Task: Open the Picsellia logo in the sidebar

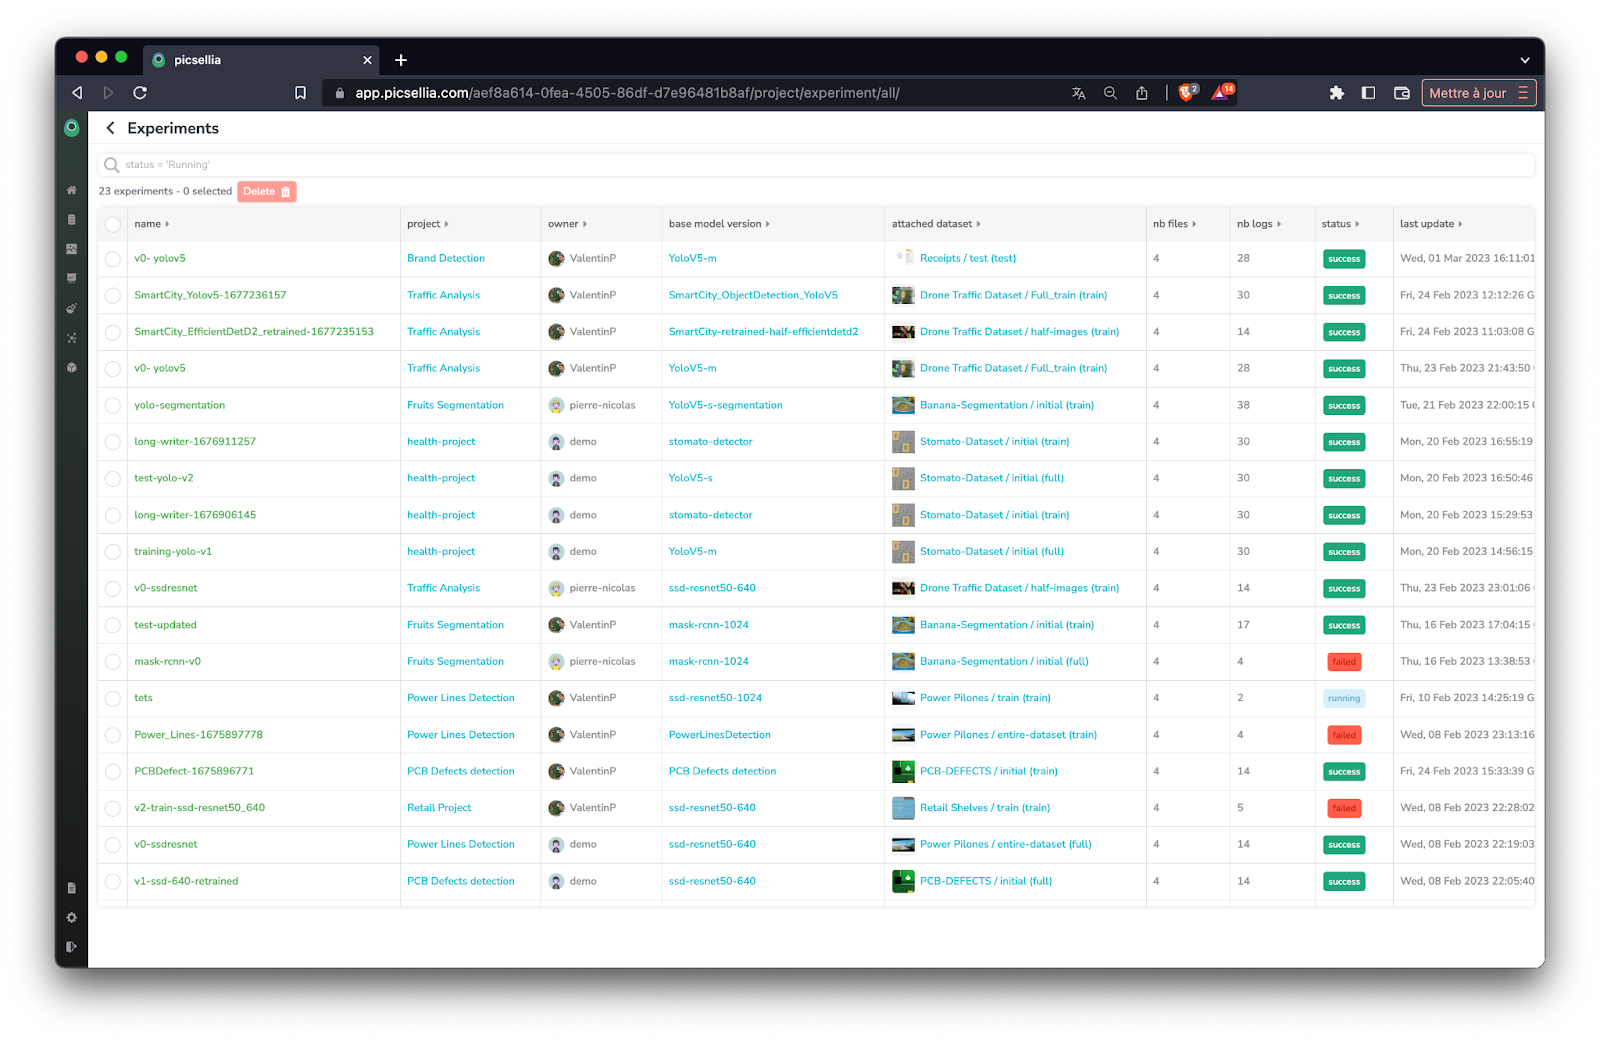Action: click(x=71, y=128)
